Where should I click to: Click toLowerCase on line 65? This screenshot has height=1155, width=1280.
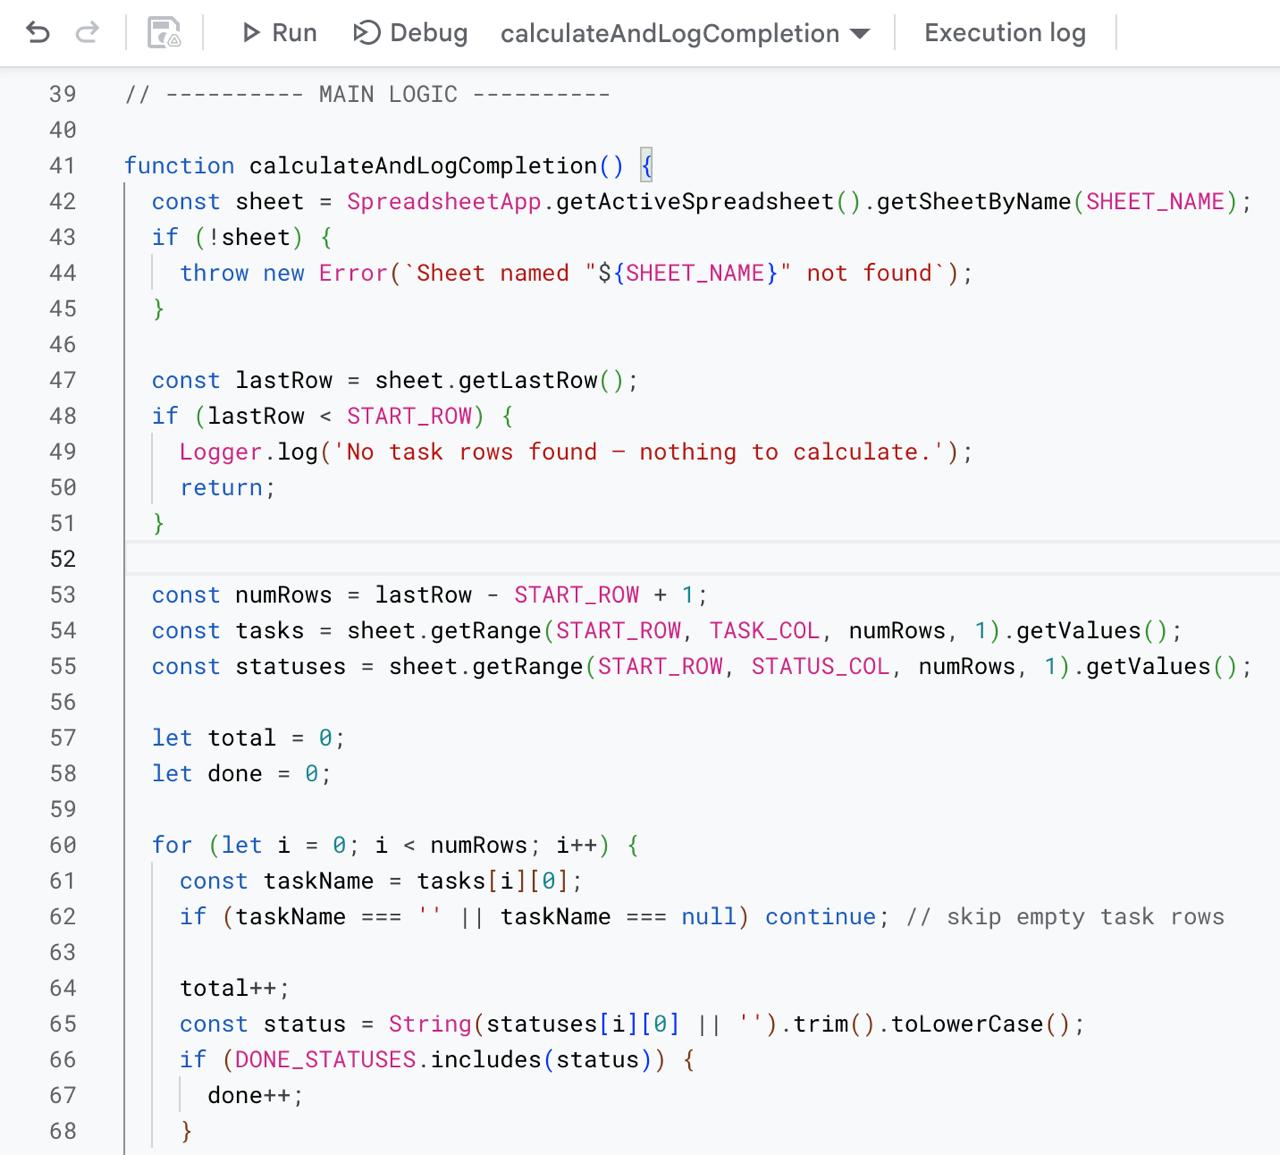click(x=967, y=1024)
